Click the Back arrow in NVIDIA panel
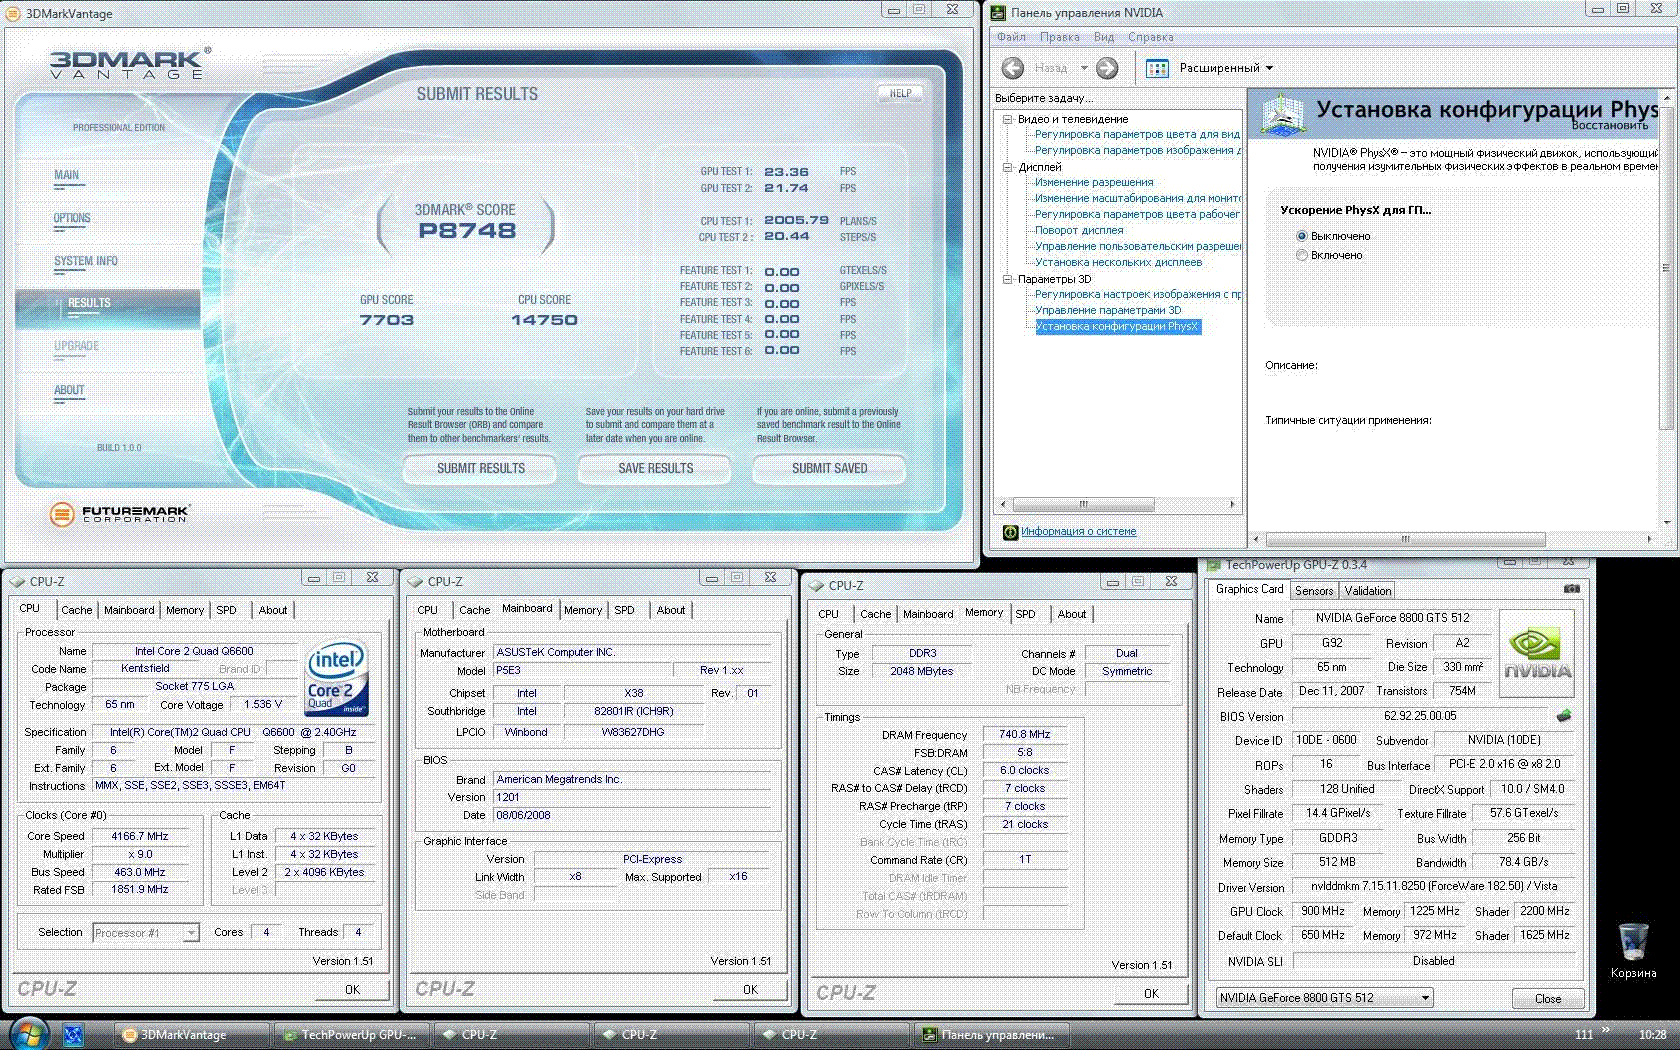Image resolution: width=1680 pixels, height=1050 pixels. tap(1013, 68)
